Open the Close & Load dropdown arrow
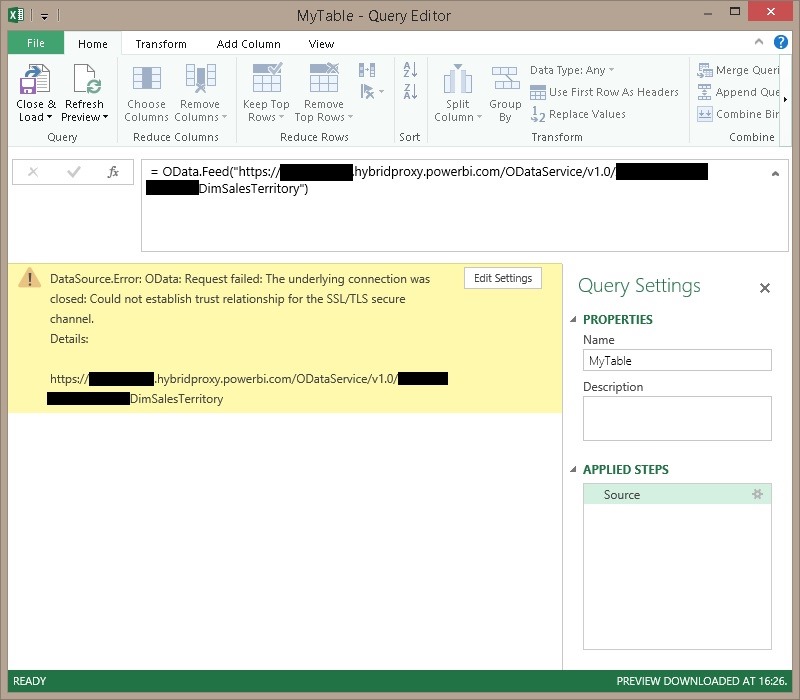 click(x=49, y=117)
